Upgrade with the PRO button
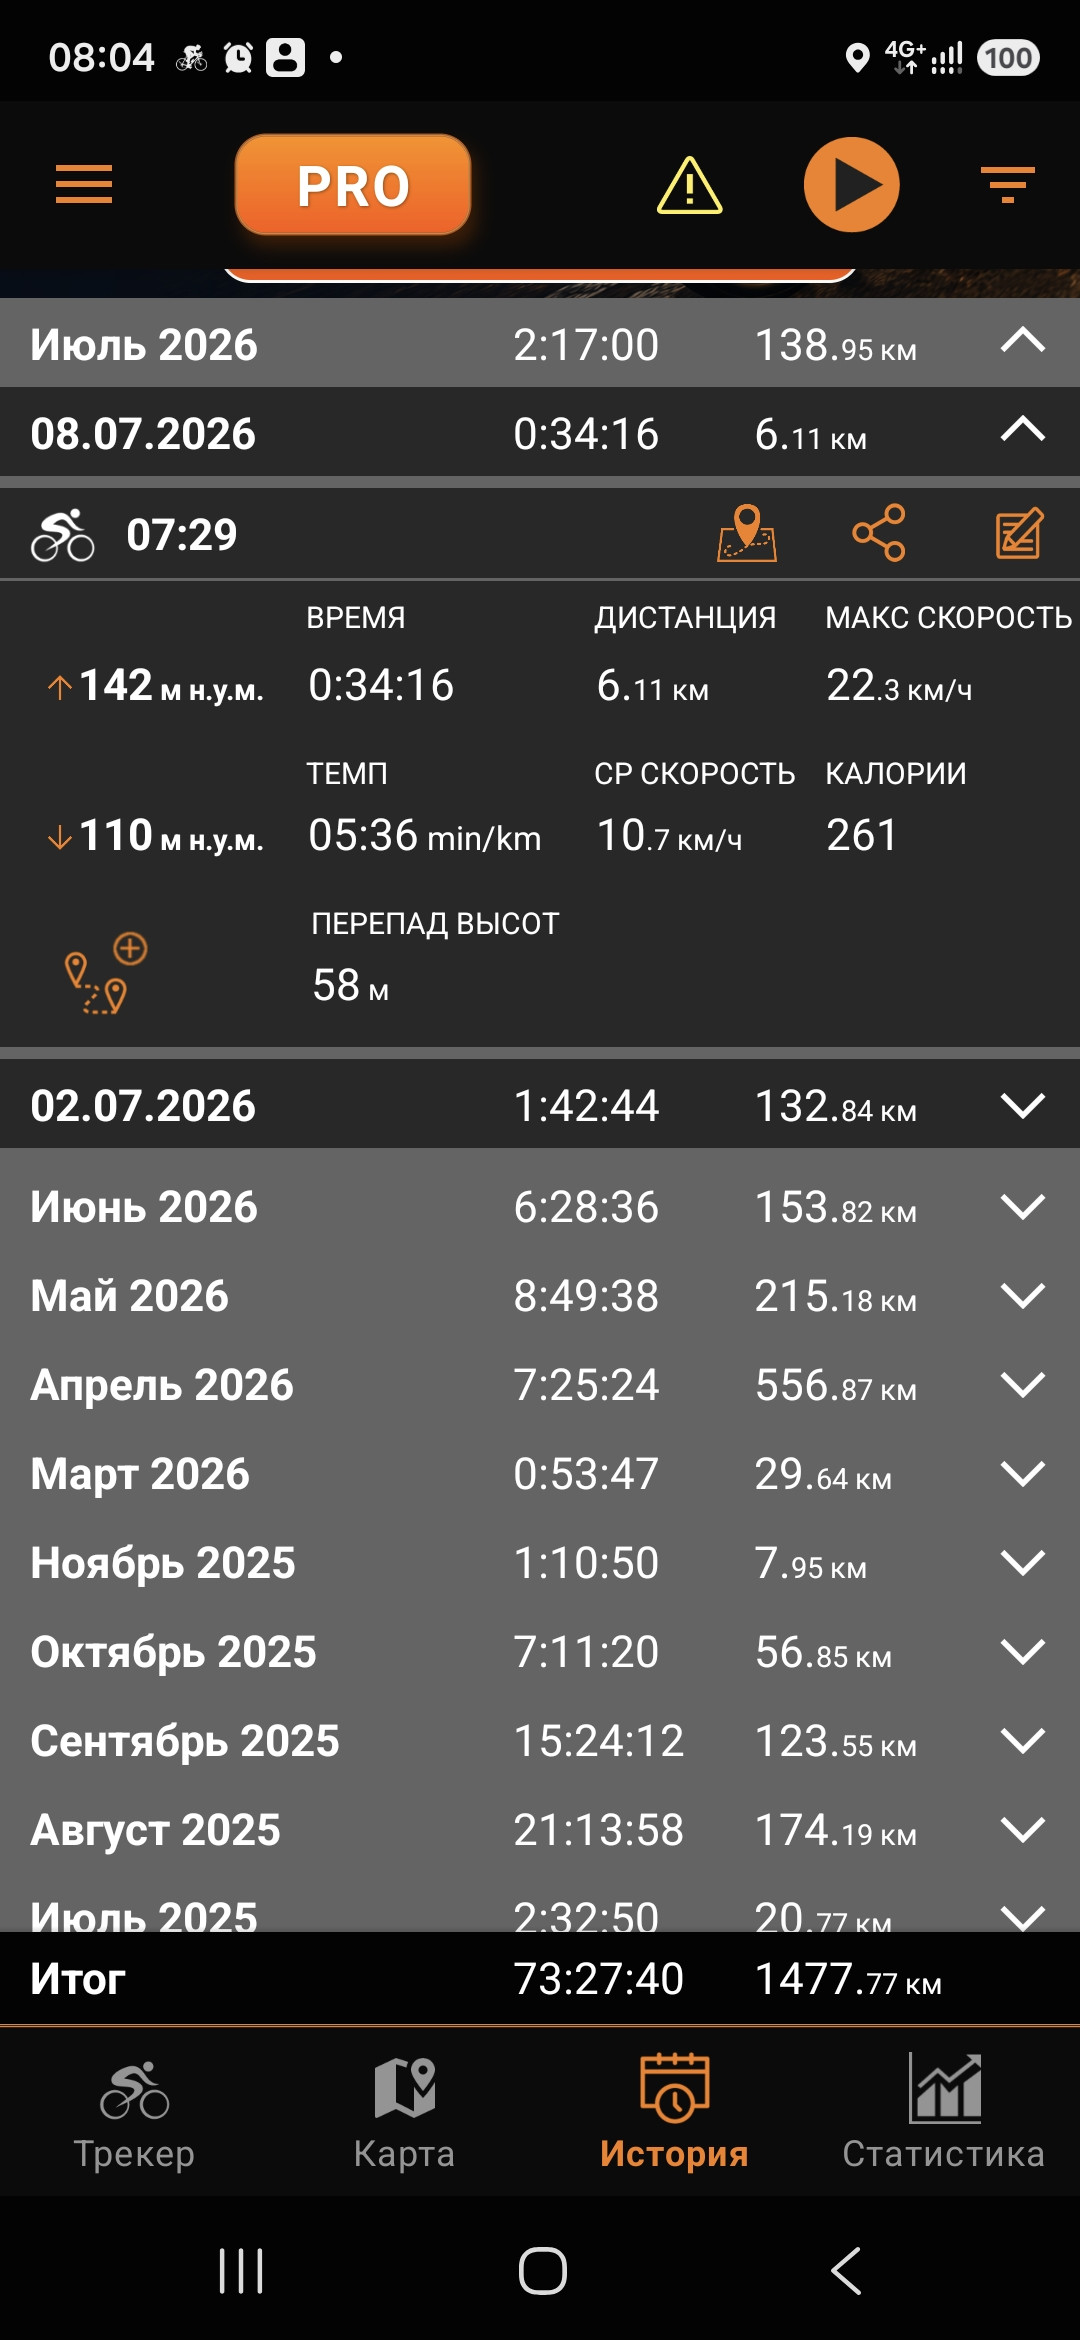This screenshot has height=2340, width=1080. [353, 185]
